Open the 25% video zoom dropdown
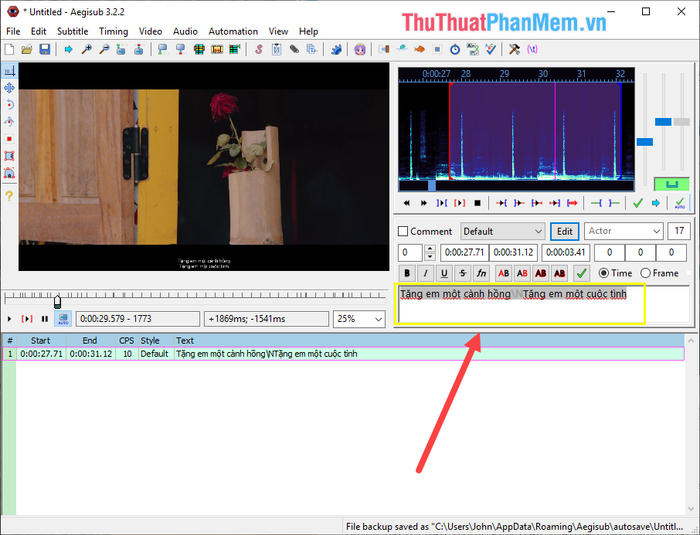 tap(359, 319)
